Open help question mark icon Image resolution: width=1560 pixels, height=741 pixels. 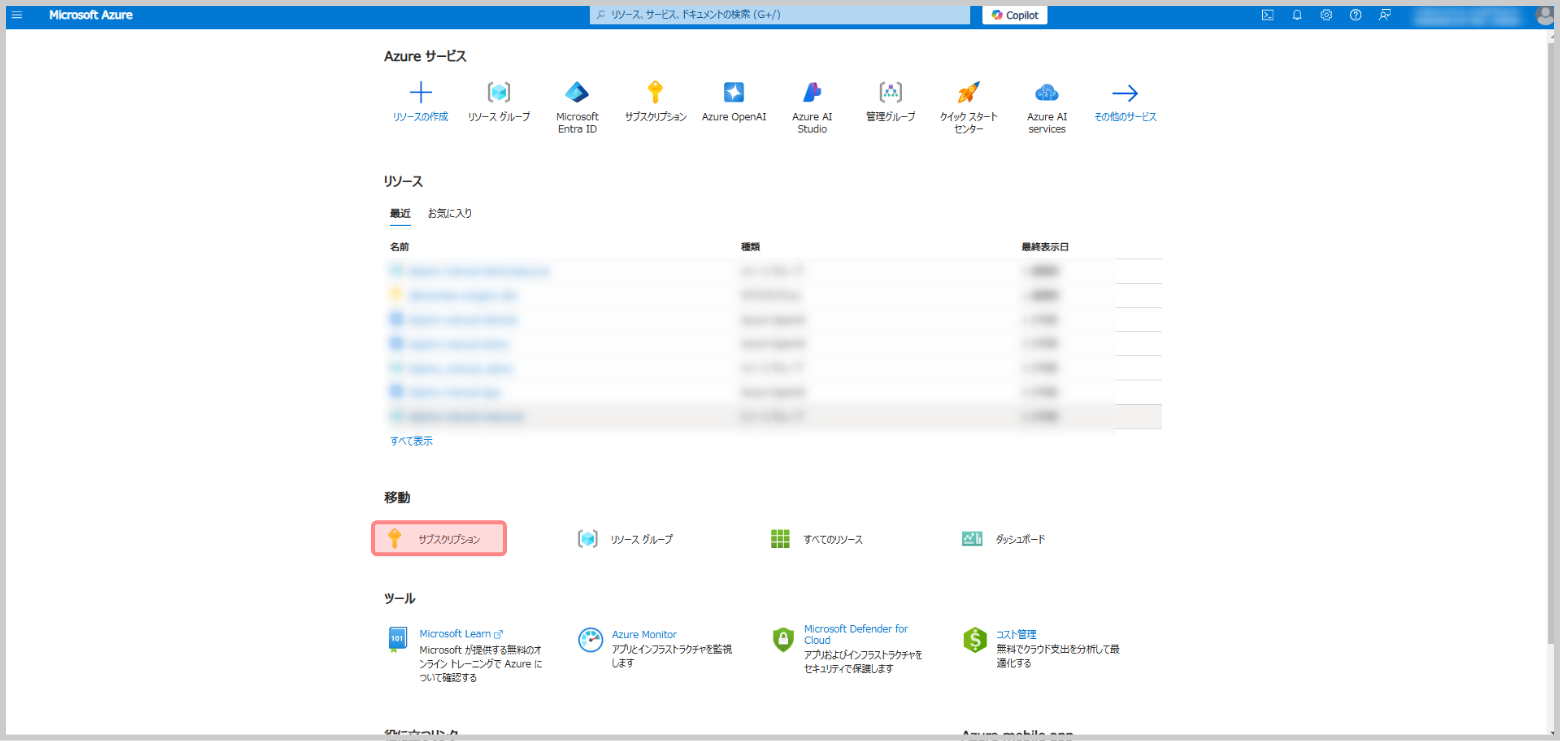tap(1355, 15)
